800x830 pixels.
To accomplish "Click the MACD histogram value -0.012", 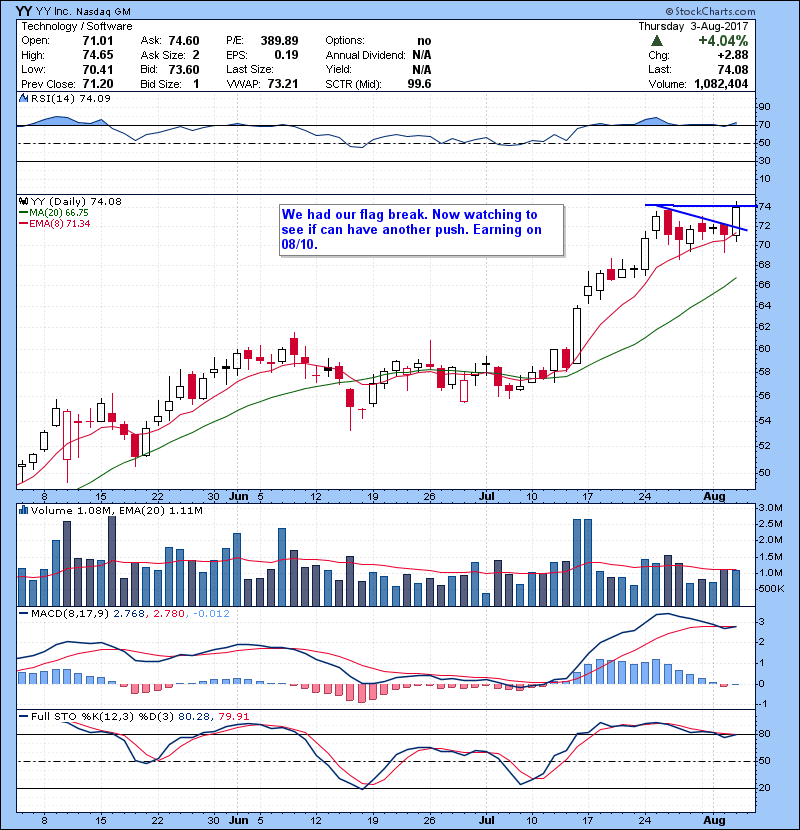I will (212, 614).
